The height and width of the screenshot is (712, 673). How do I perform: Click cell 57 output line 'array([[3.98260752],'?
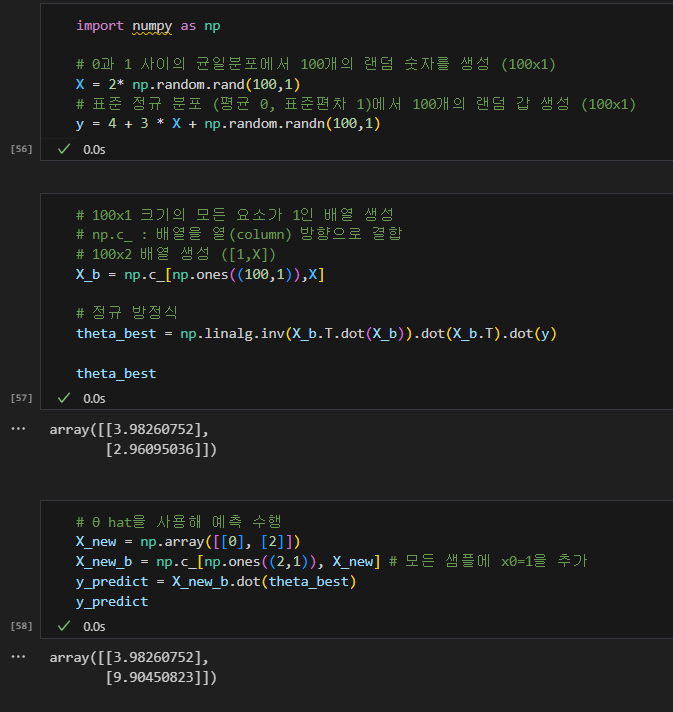[x=129, y=430]
